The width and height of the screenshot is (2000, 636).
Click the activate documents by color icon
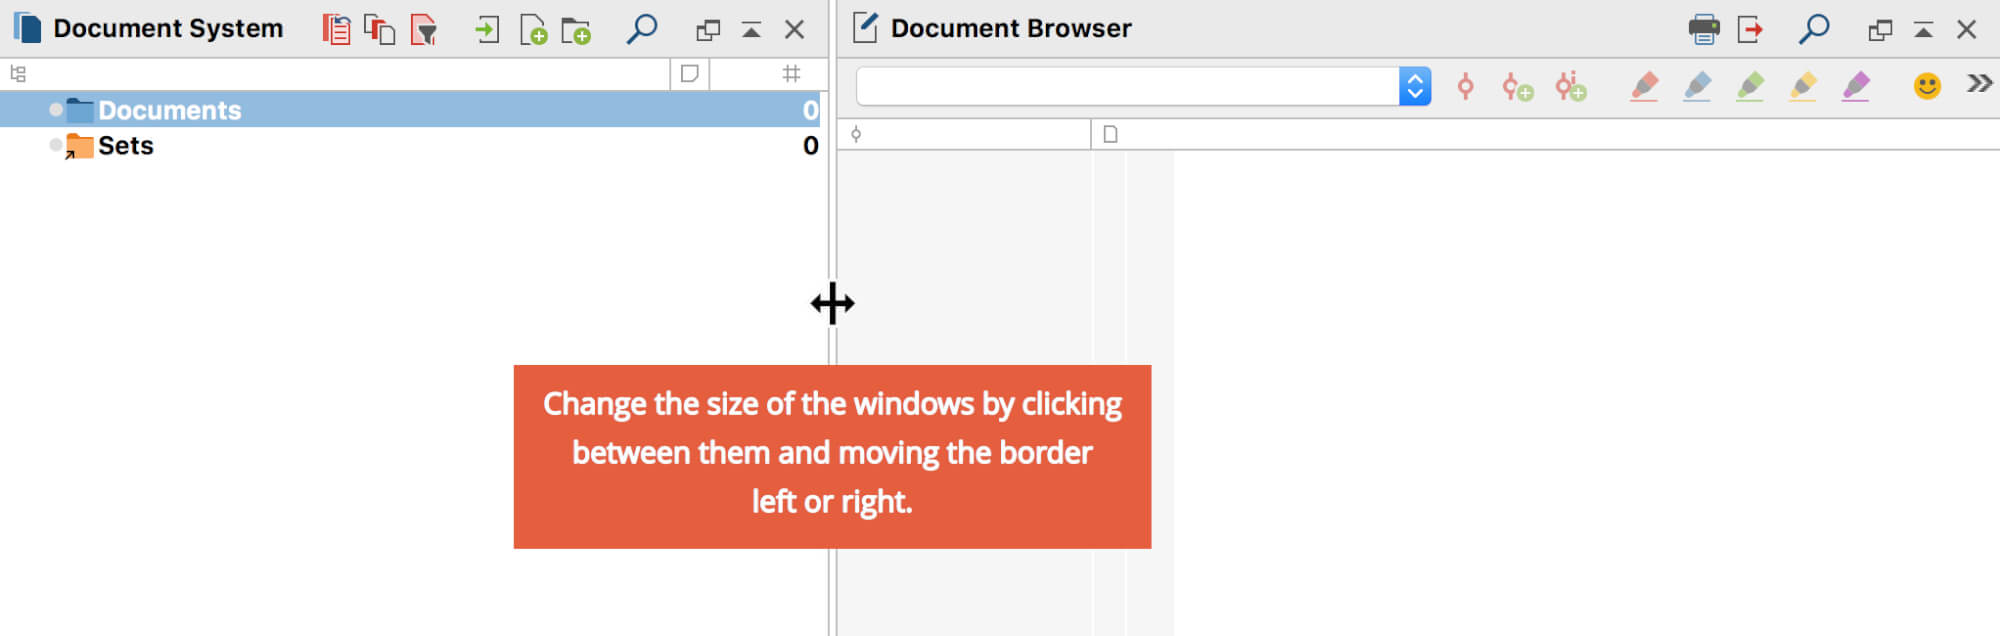[380, 29]
